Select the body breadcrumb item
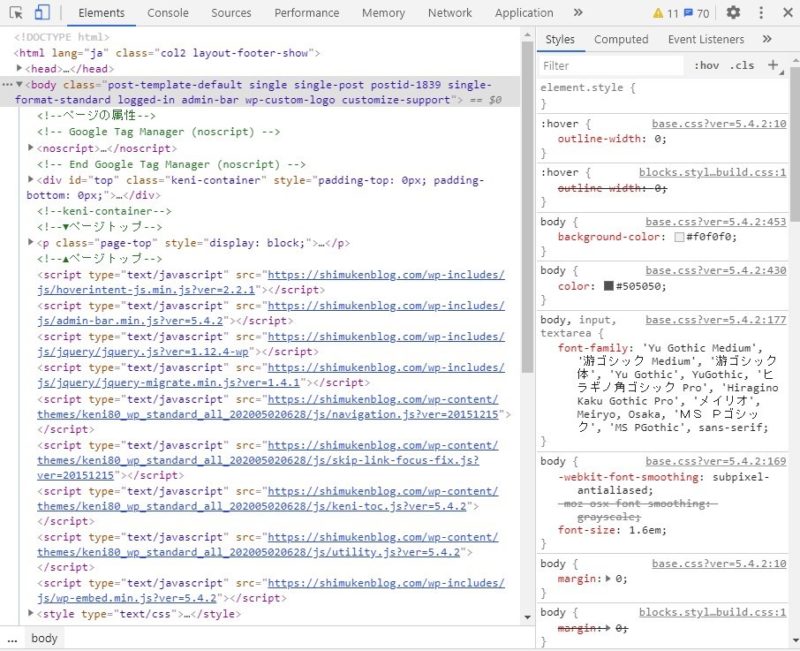The width and height of the screenshot is (800, 651). (44, 638)
